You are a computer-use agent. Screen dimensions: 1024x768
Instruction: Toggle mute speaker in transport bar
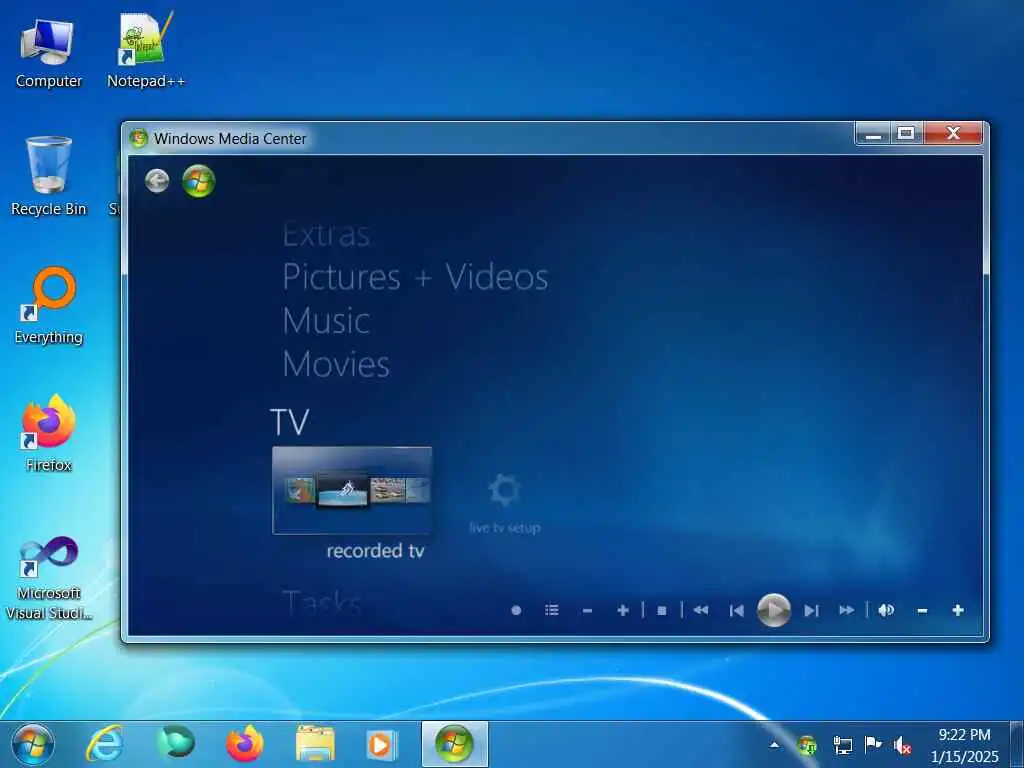[886, 610]
